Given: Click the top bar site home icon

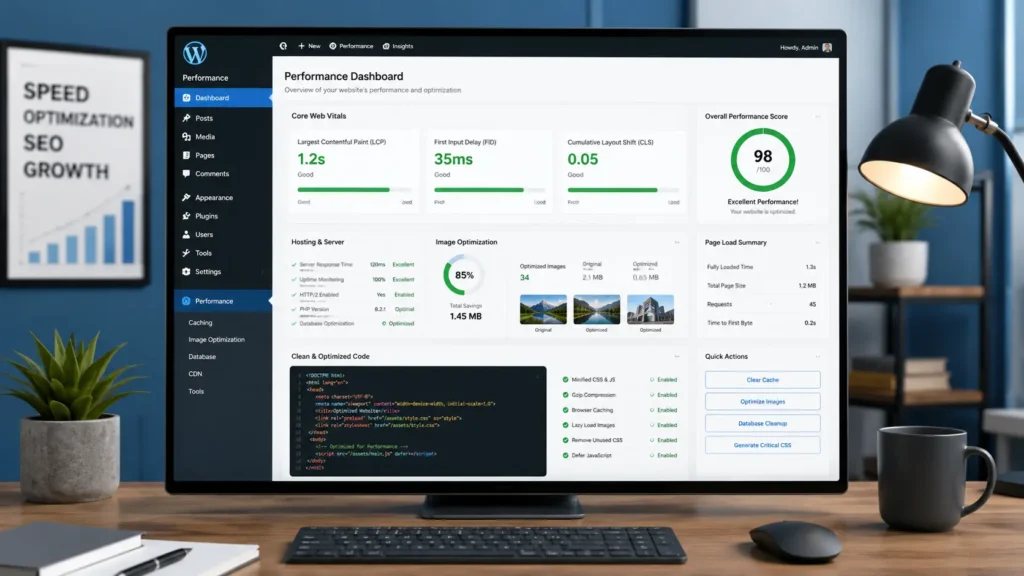Looking at the screenshot, I should point(283,46).
